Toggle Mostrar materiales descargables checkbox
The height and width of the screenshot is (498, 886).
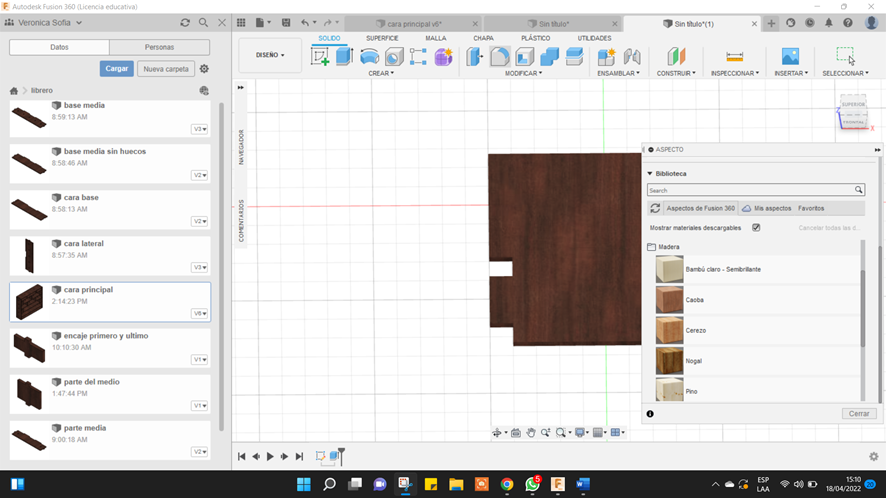tap(756, 228)
